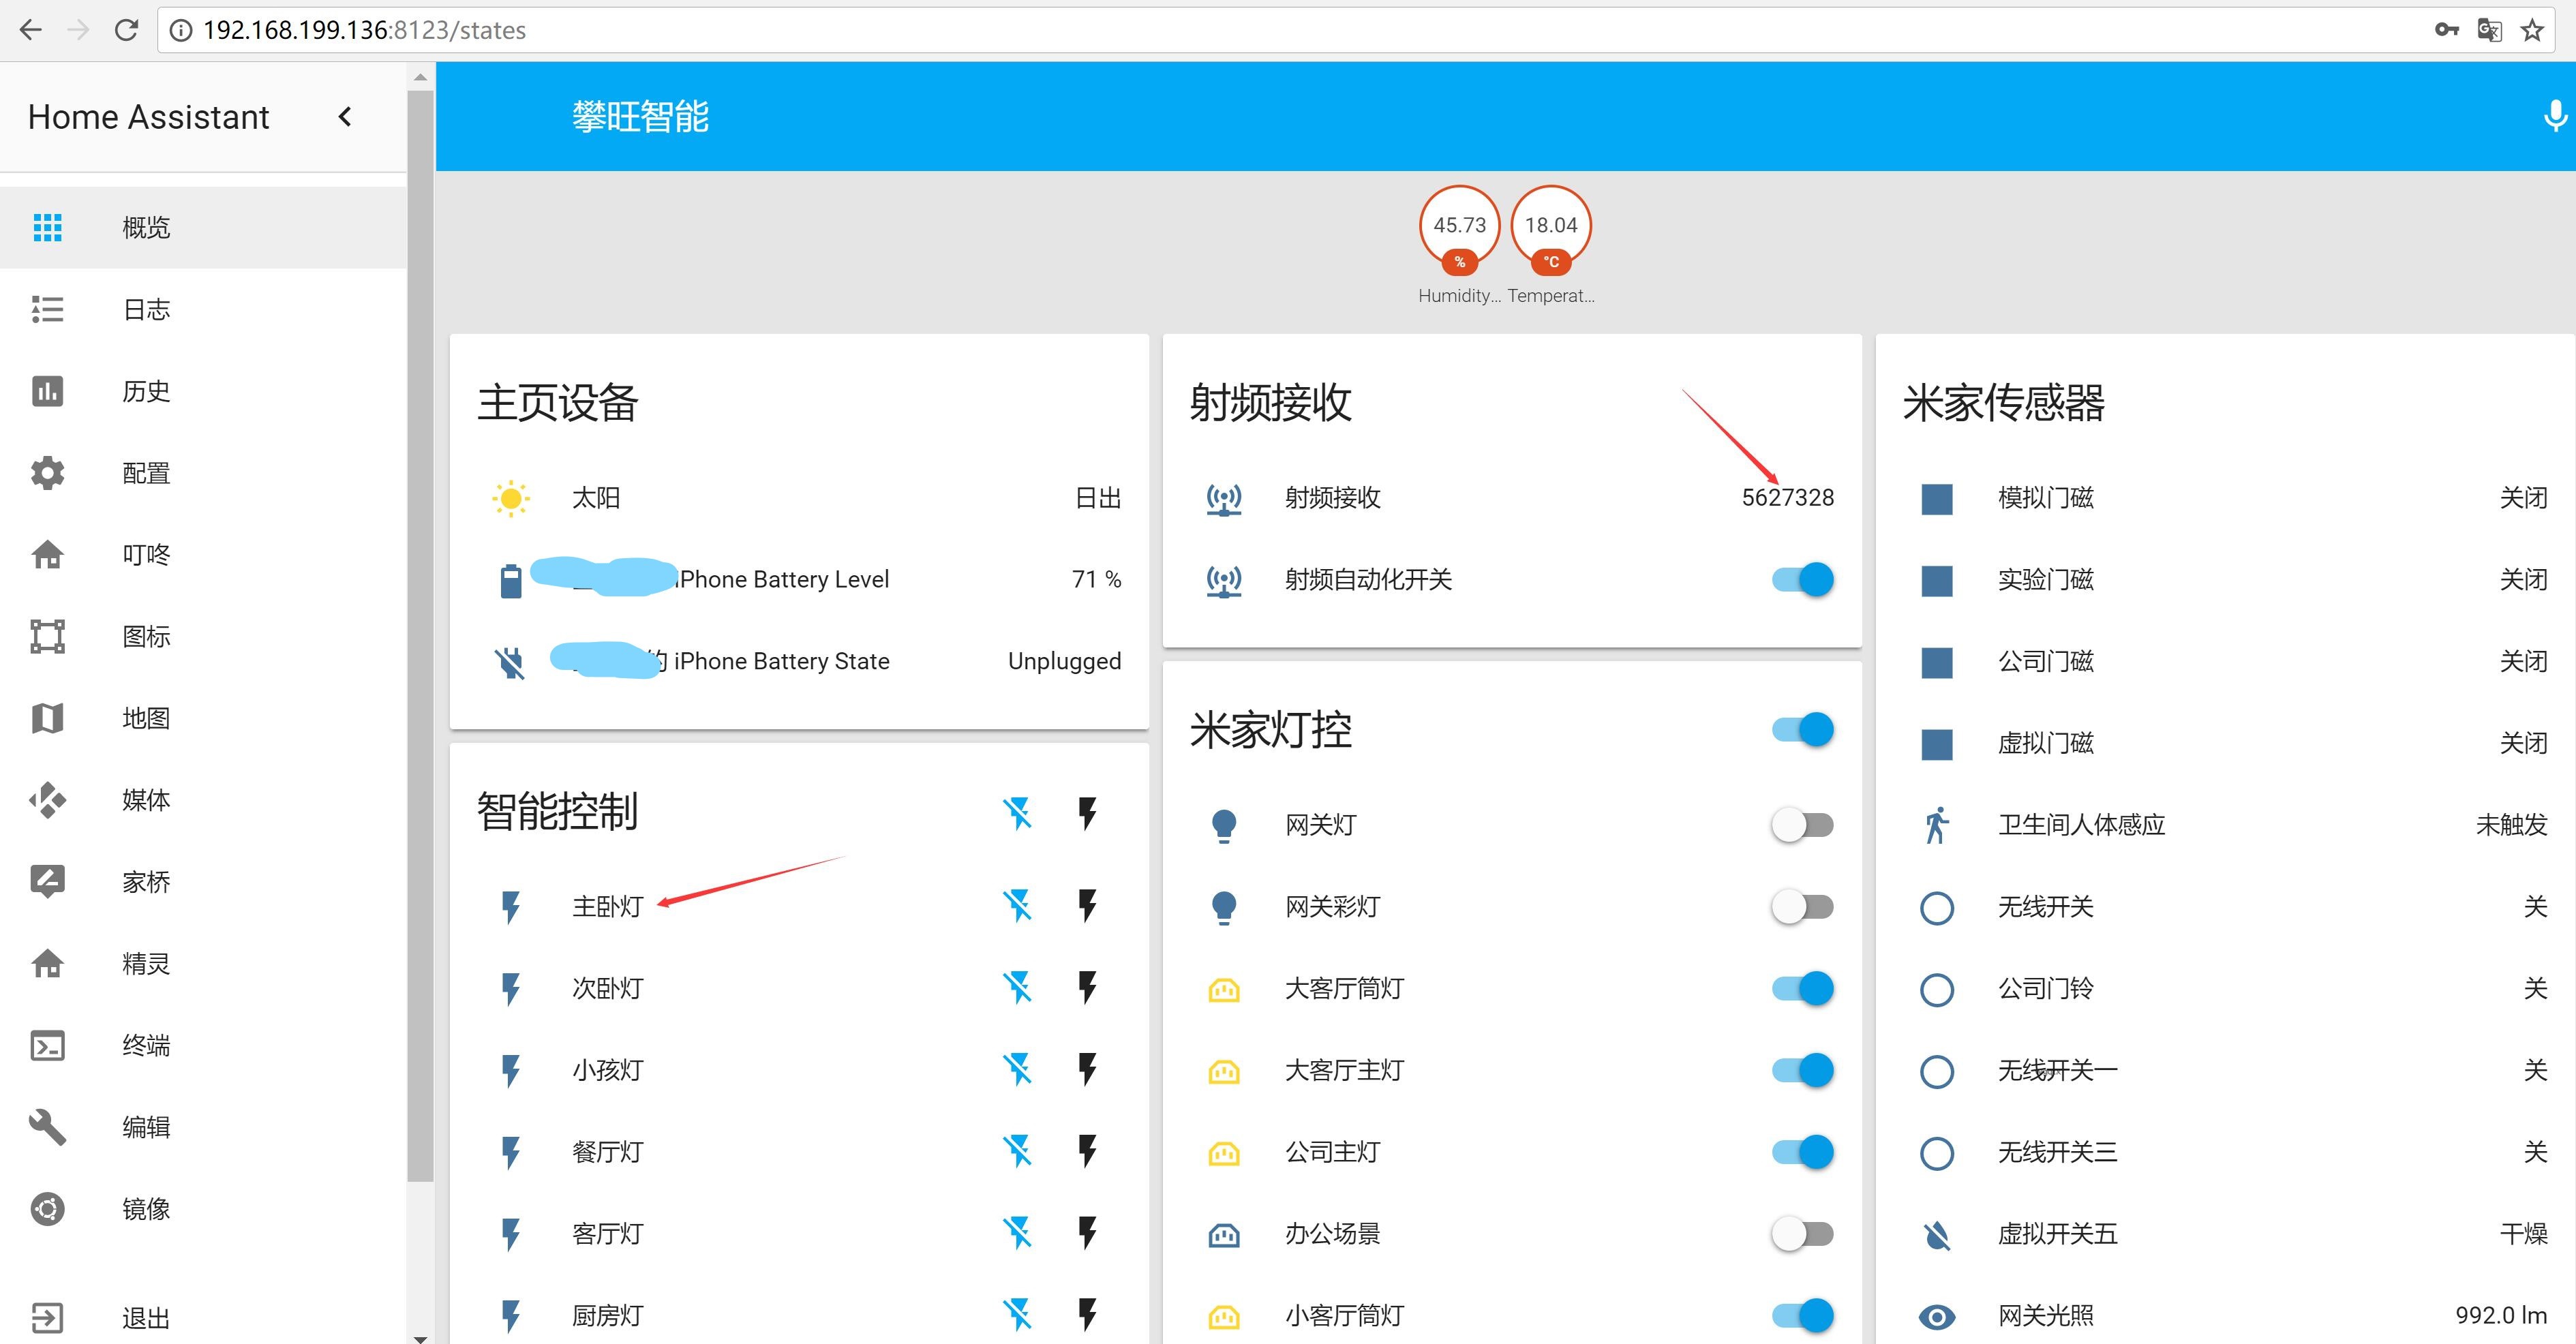Collapse the Home Assistant sidebar chevron
The image size is (2576, 1344).
point(345,117)
